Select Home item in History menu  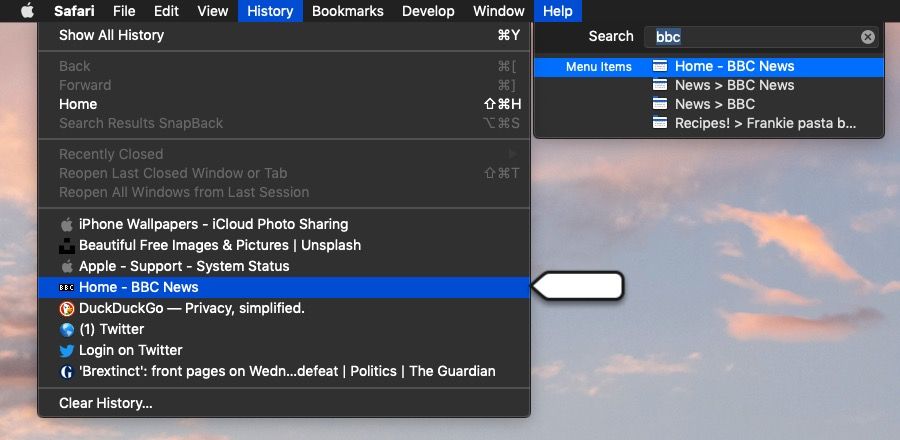(78, 104)
